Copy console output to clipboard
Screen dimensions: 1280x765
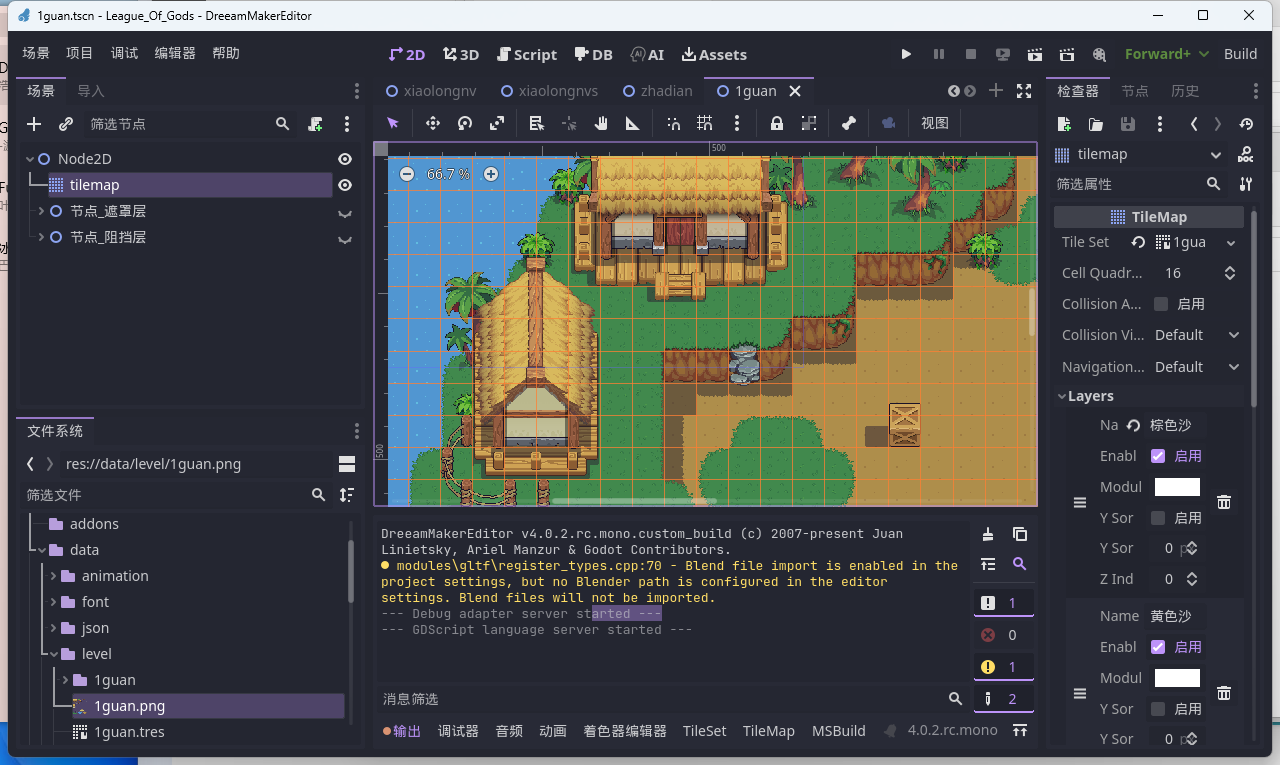point(1019,534)
